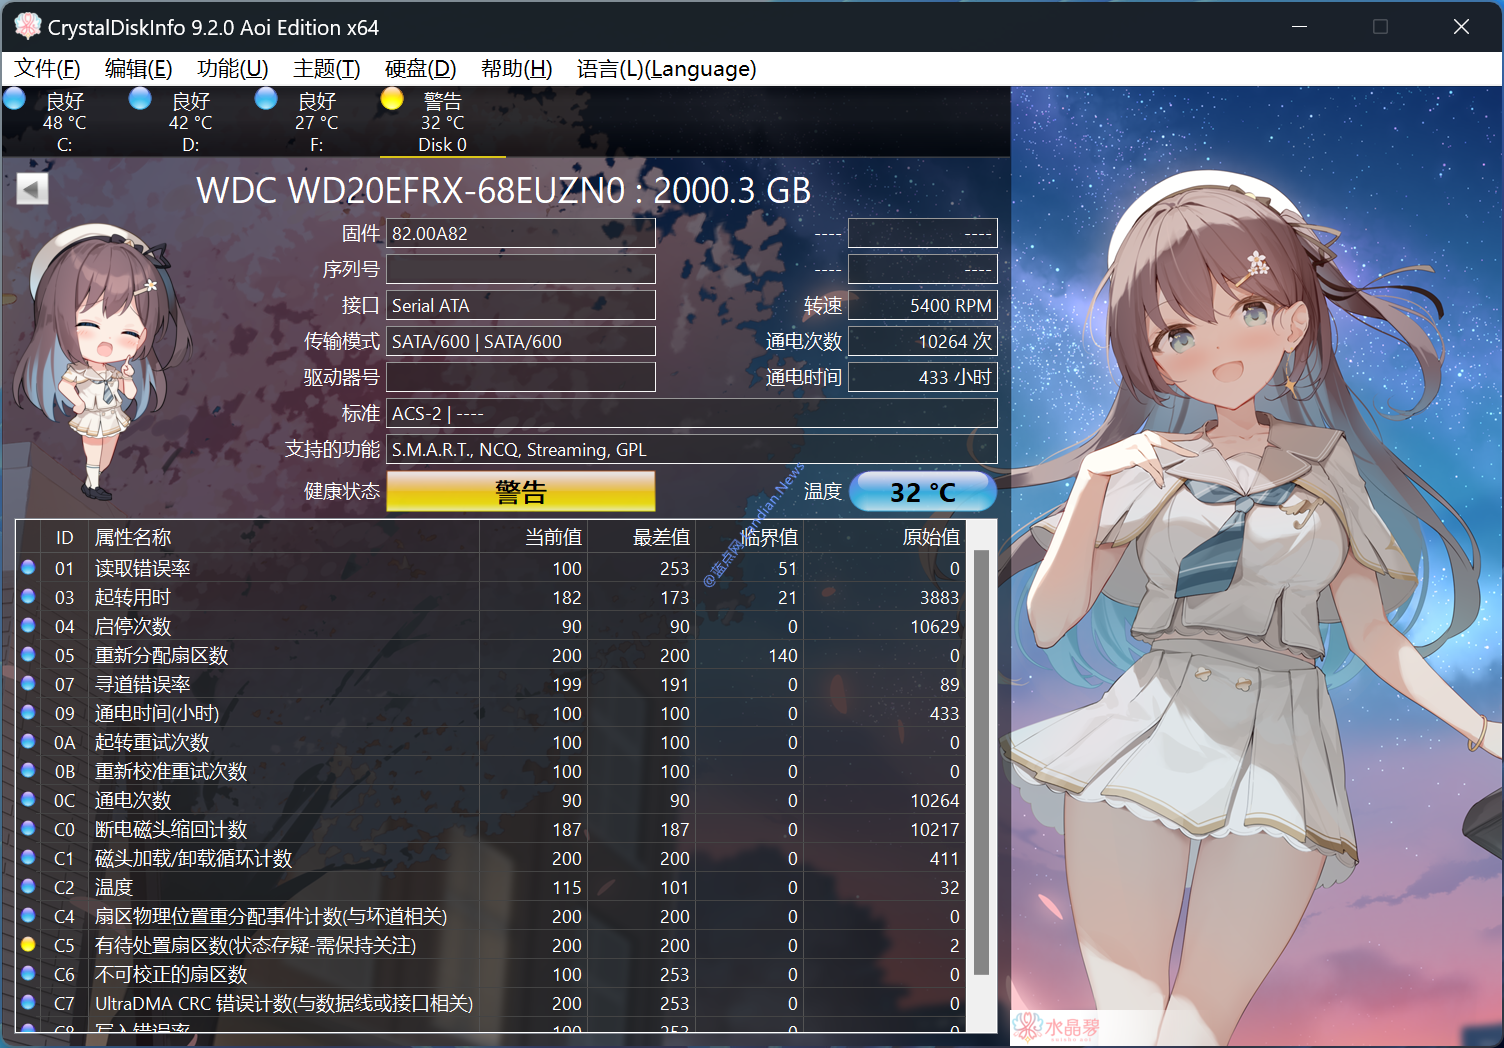The width and height of the screenshot is (1504, 1048).
Task: Click the blue status orb for drive C:
Action: pyautogui.click(x=15, y=99)
